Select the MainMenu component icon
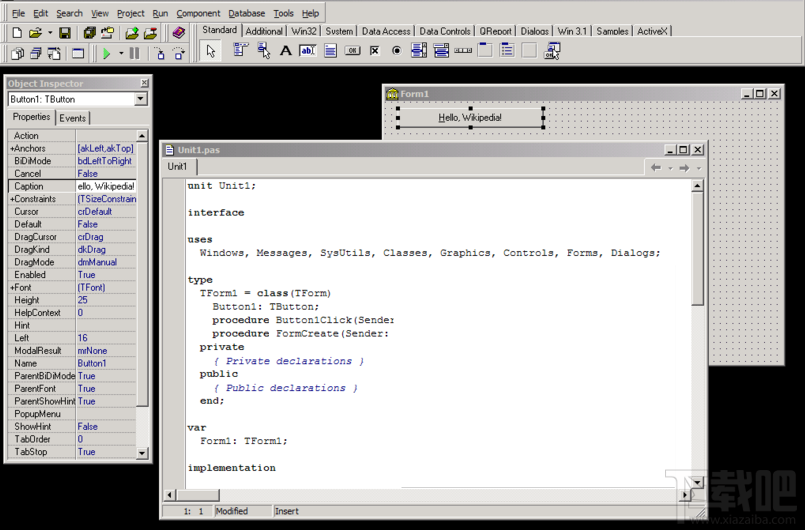 [240, 50]
